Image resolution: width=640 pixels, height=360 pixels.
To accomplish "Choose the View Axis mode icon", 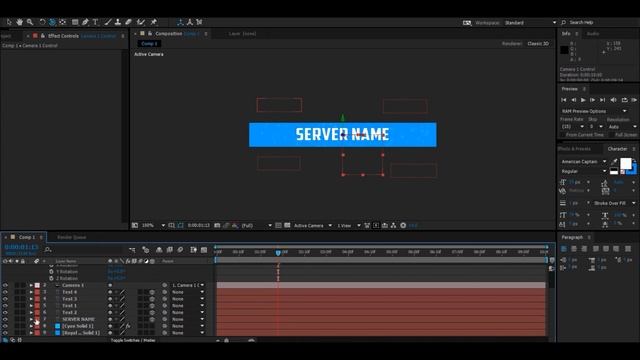I will 200,22.
